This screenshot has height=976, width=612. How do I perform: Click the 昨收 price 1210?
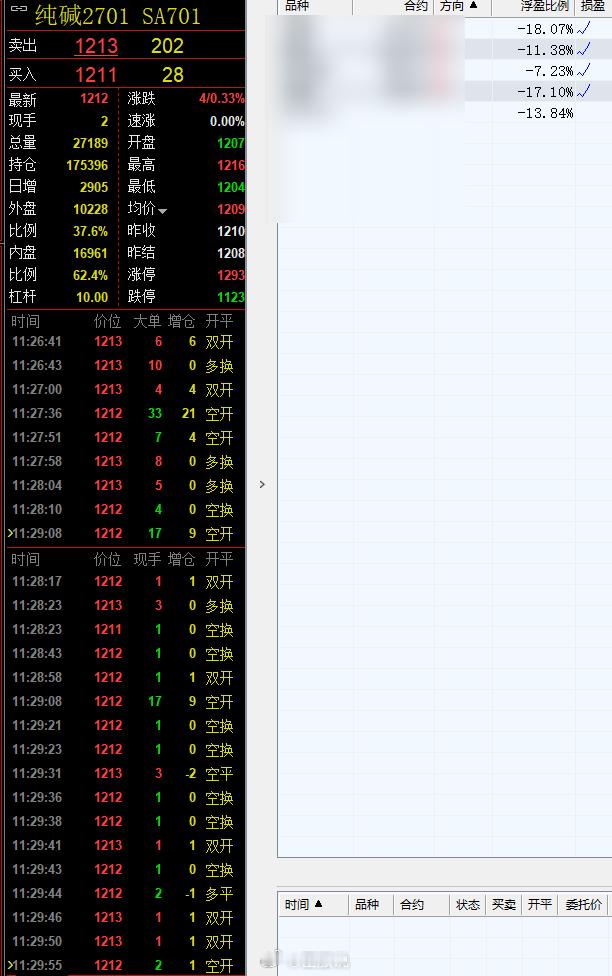click(x=230, y=231)
